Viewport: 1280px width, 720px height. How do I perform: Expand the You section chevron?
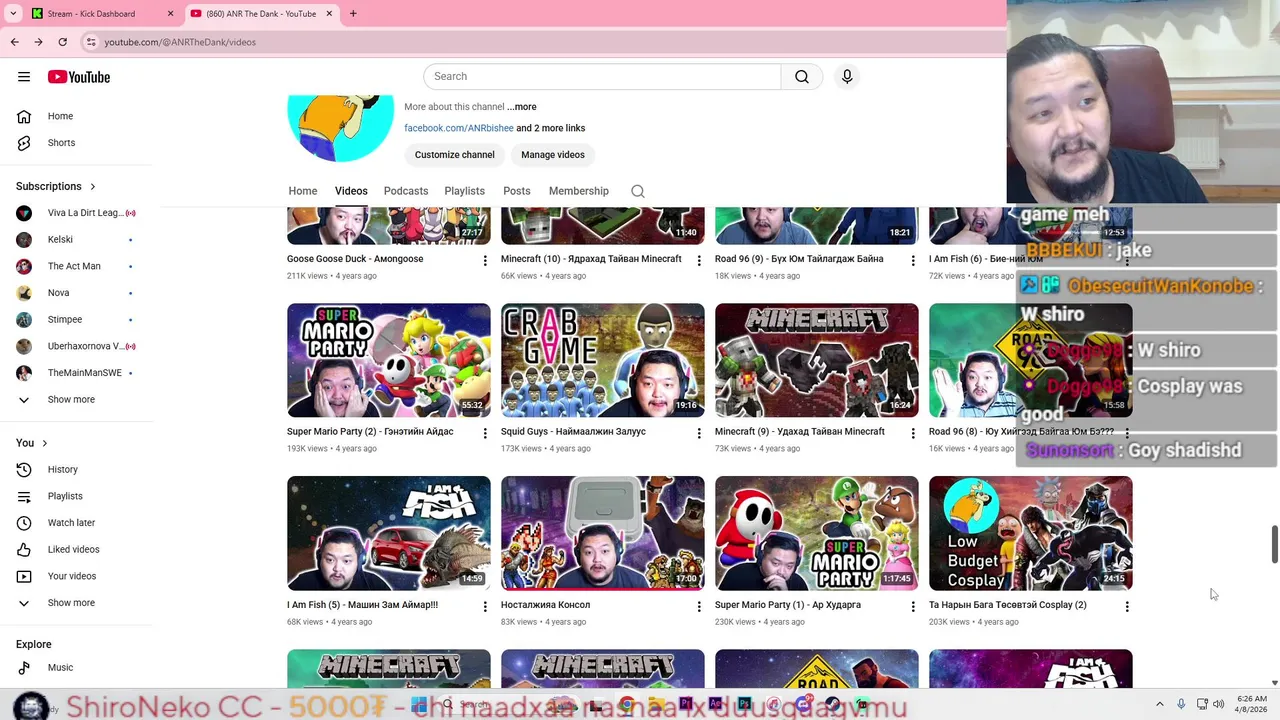(x=44, y=443)
